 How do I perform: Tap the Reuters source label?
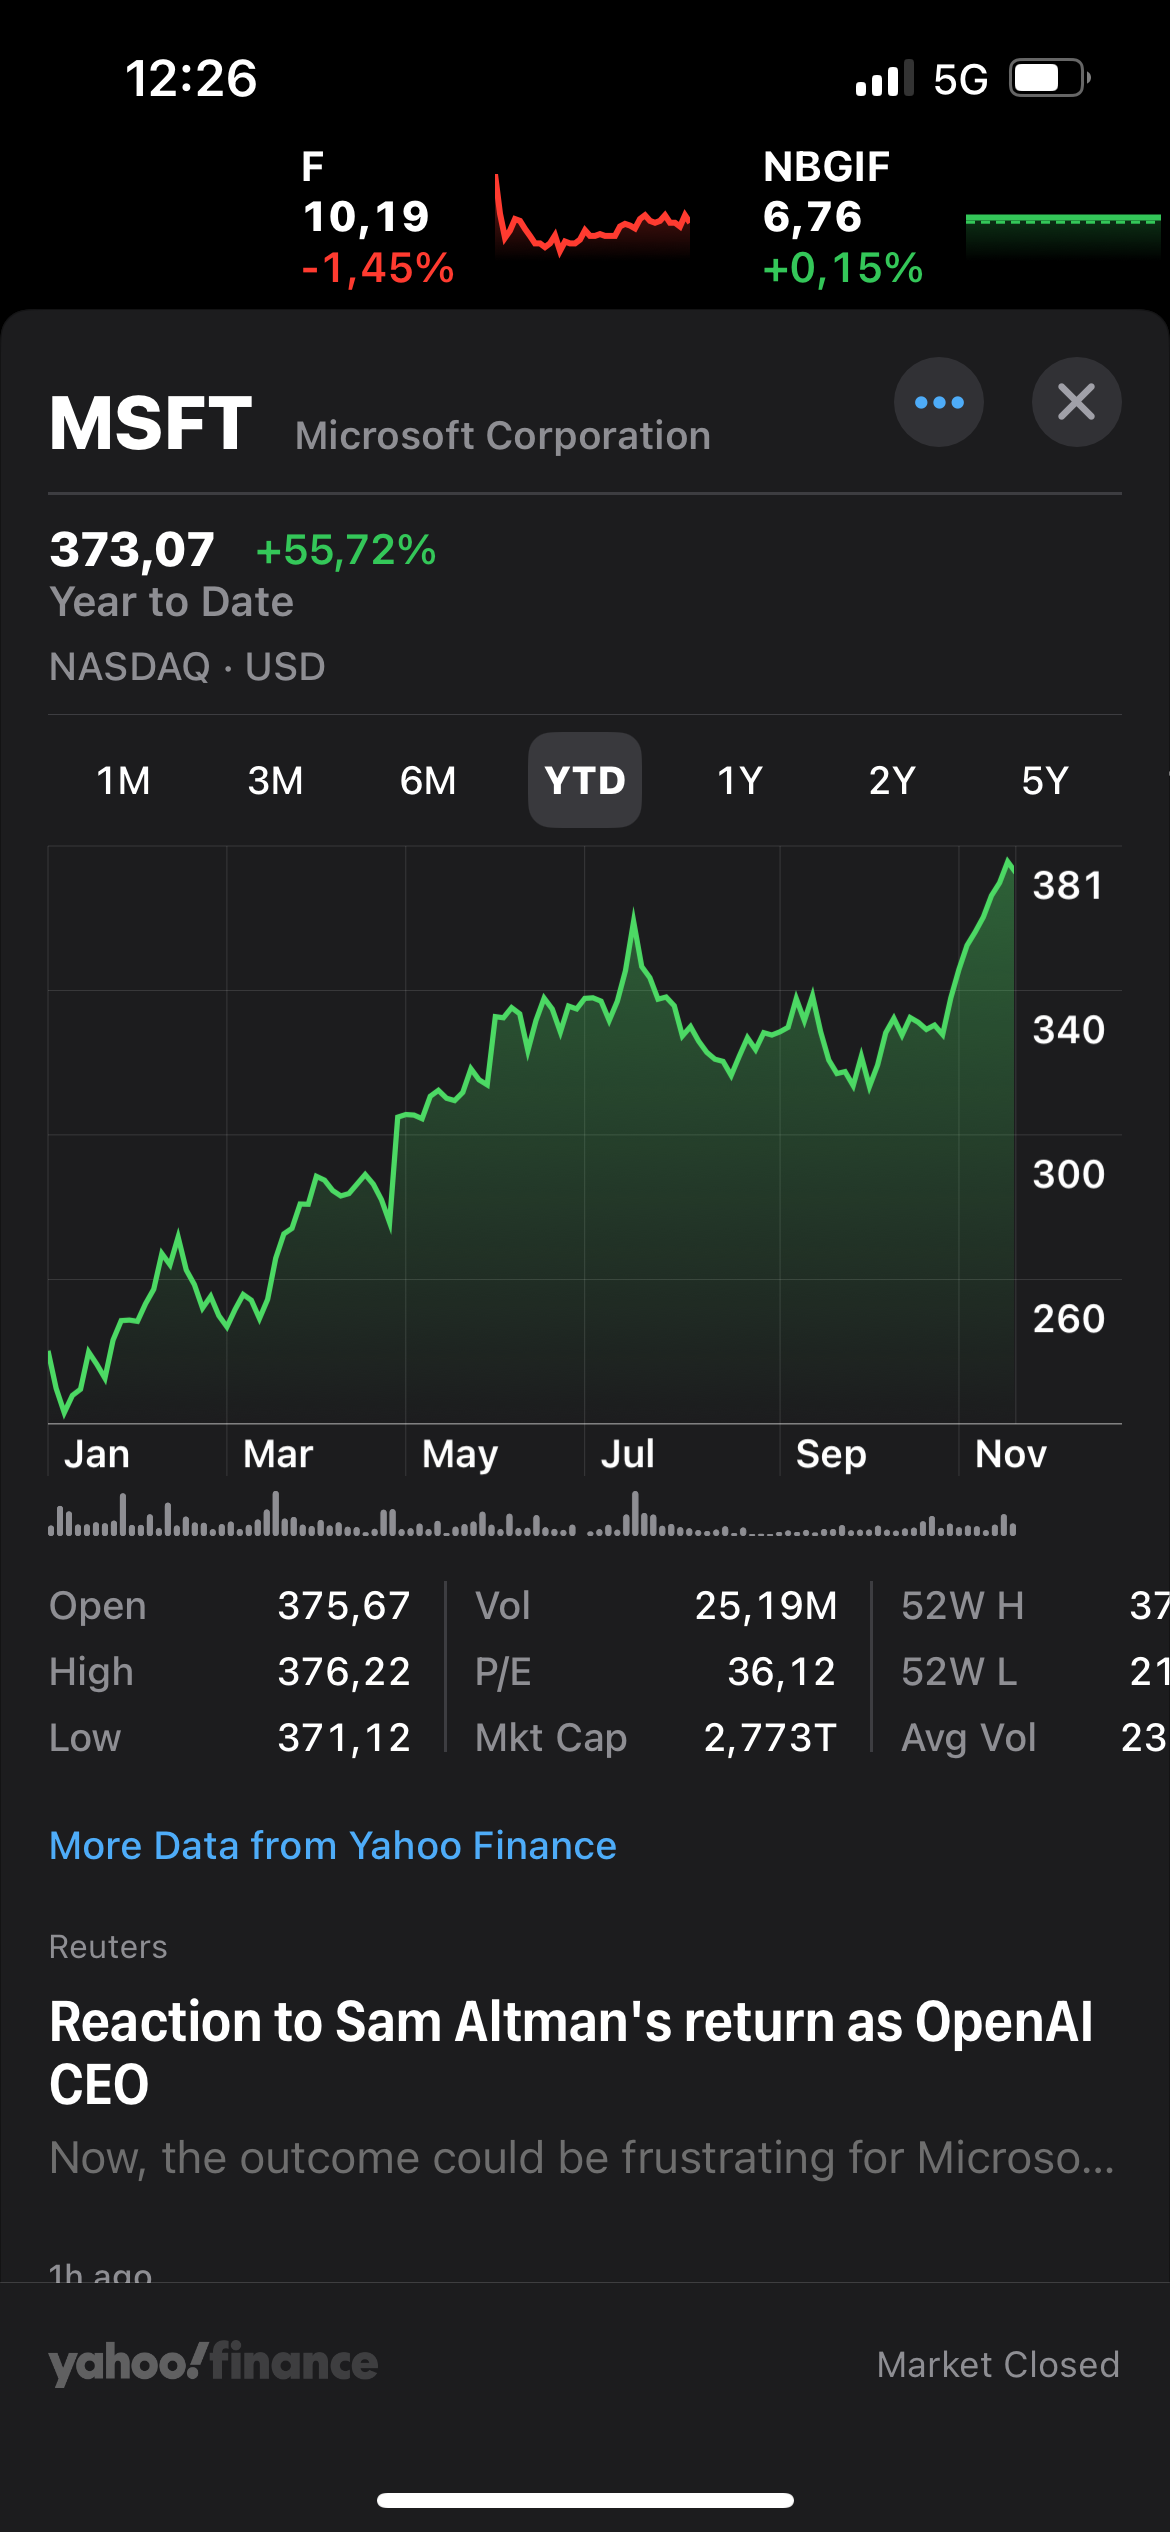(108, 1947)
